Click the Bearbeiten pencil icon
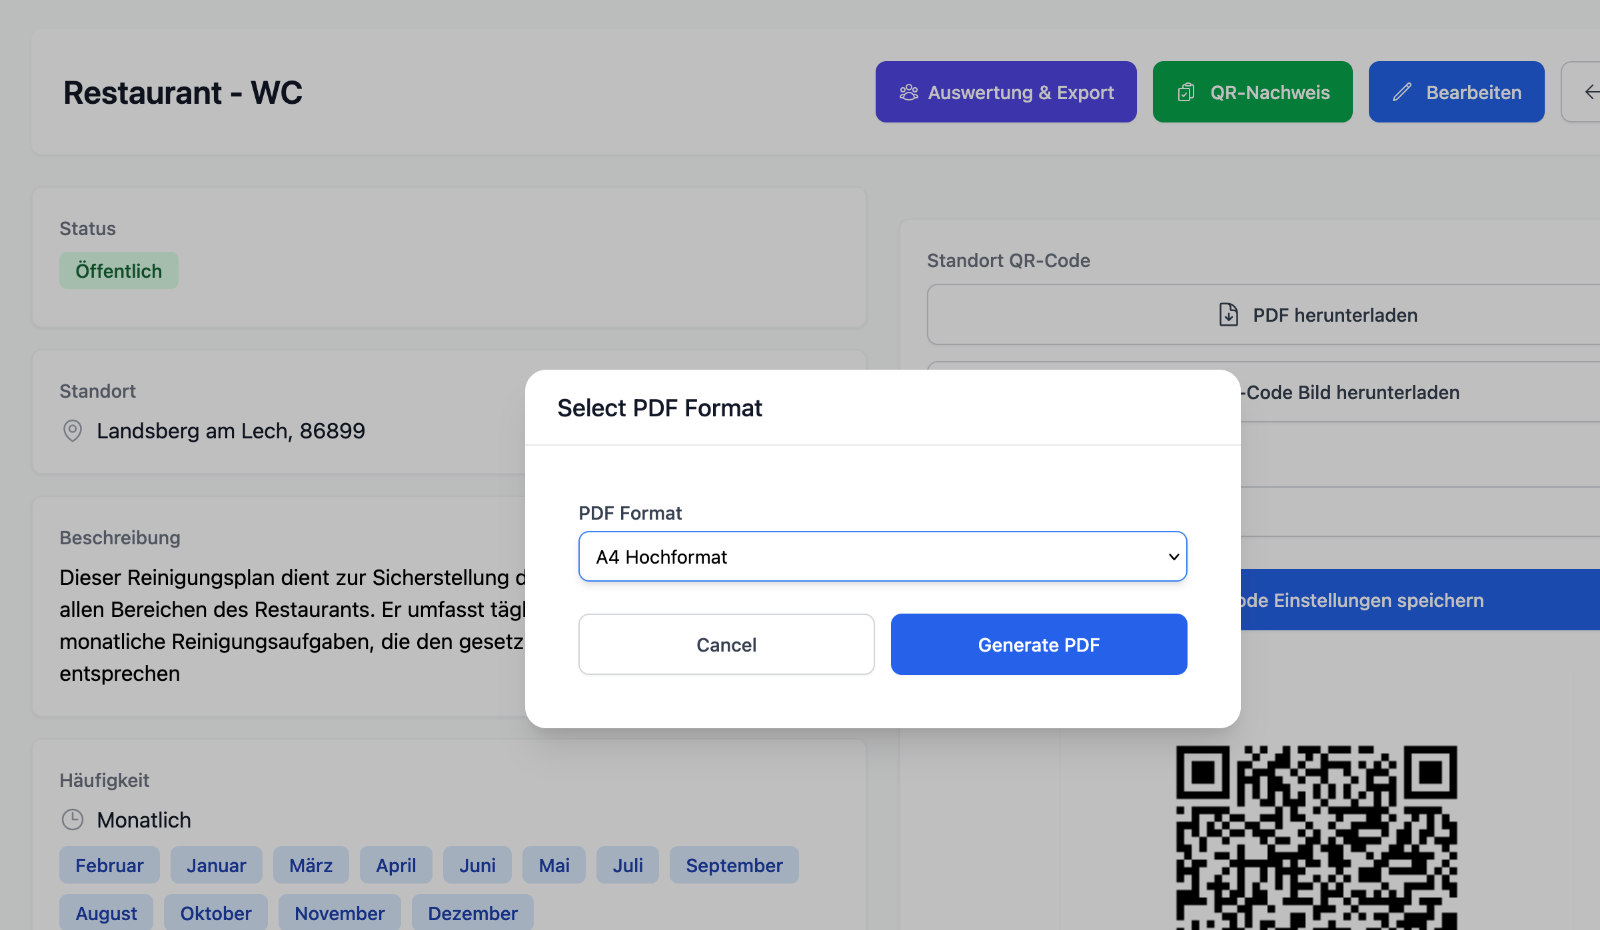1600x930 pixels. [1402, 92]
